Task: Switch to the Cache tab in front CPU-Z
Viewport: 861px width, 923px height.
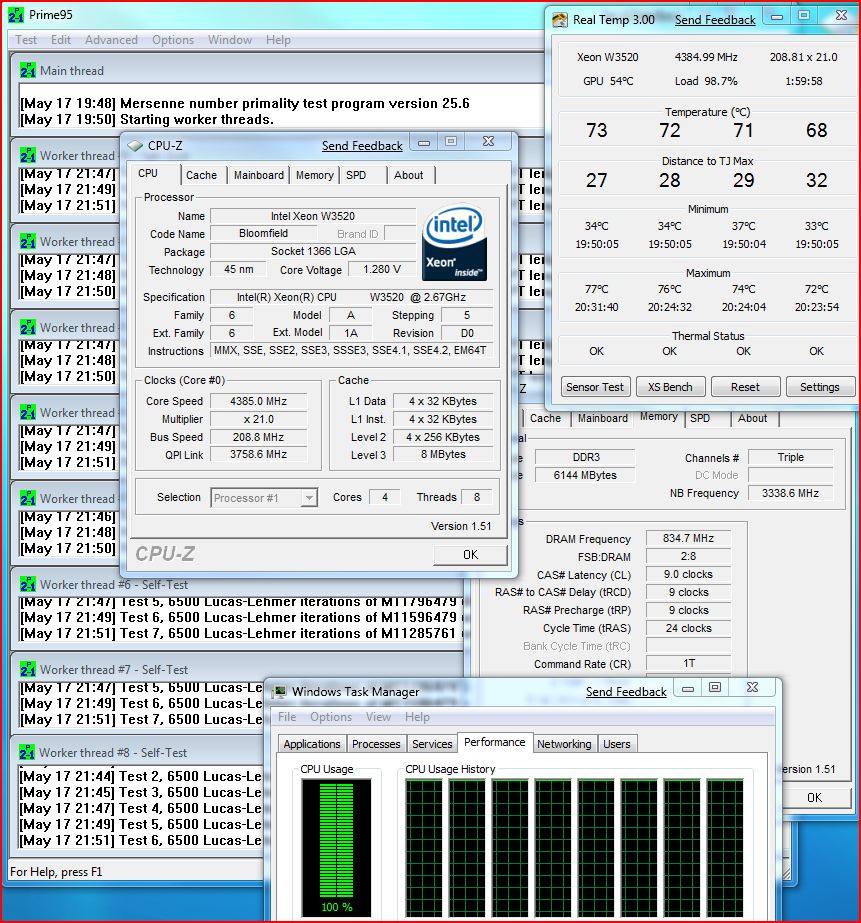Action: [x=201, y=175]
